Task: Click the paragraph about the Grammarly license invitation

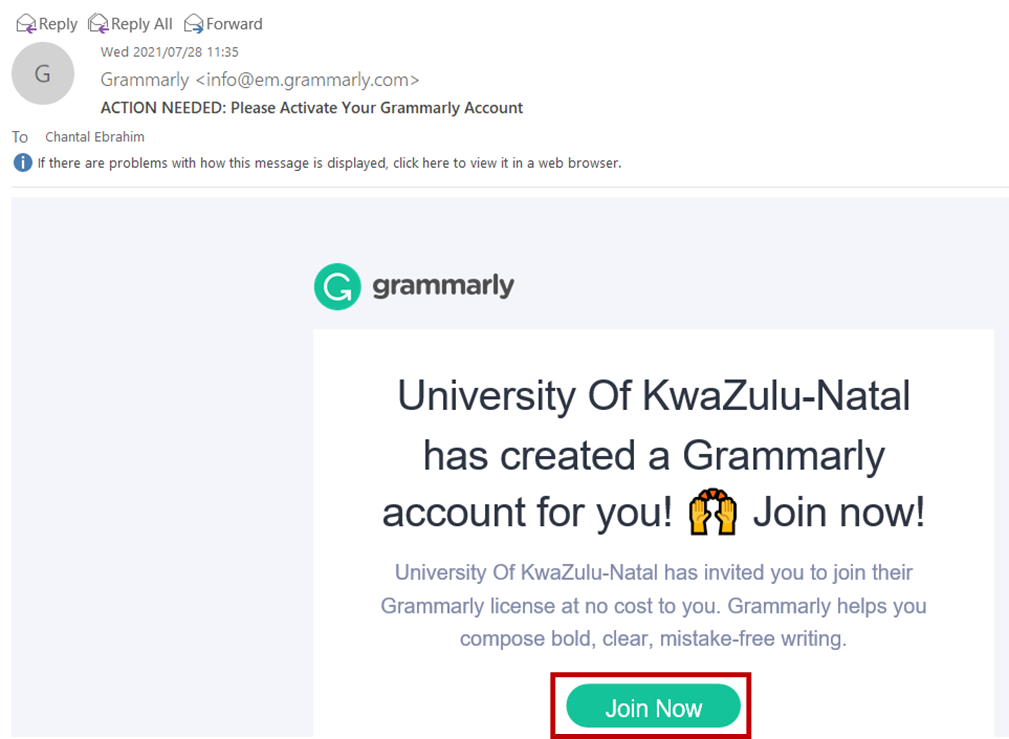Action: (x=653, y=605)
